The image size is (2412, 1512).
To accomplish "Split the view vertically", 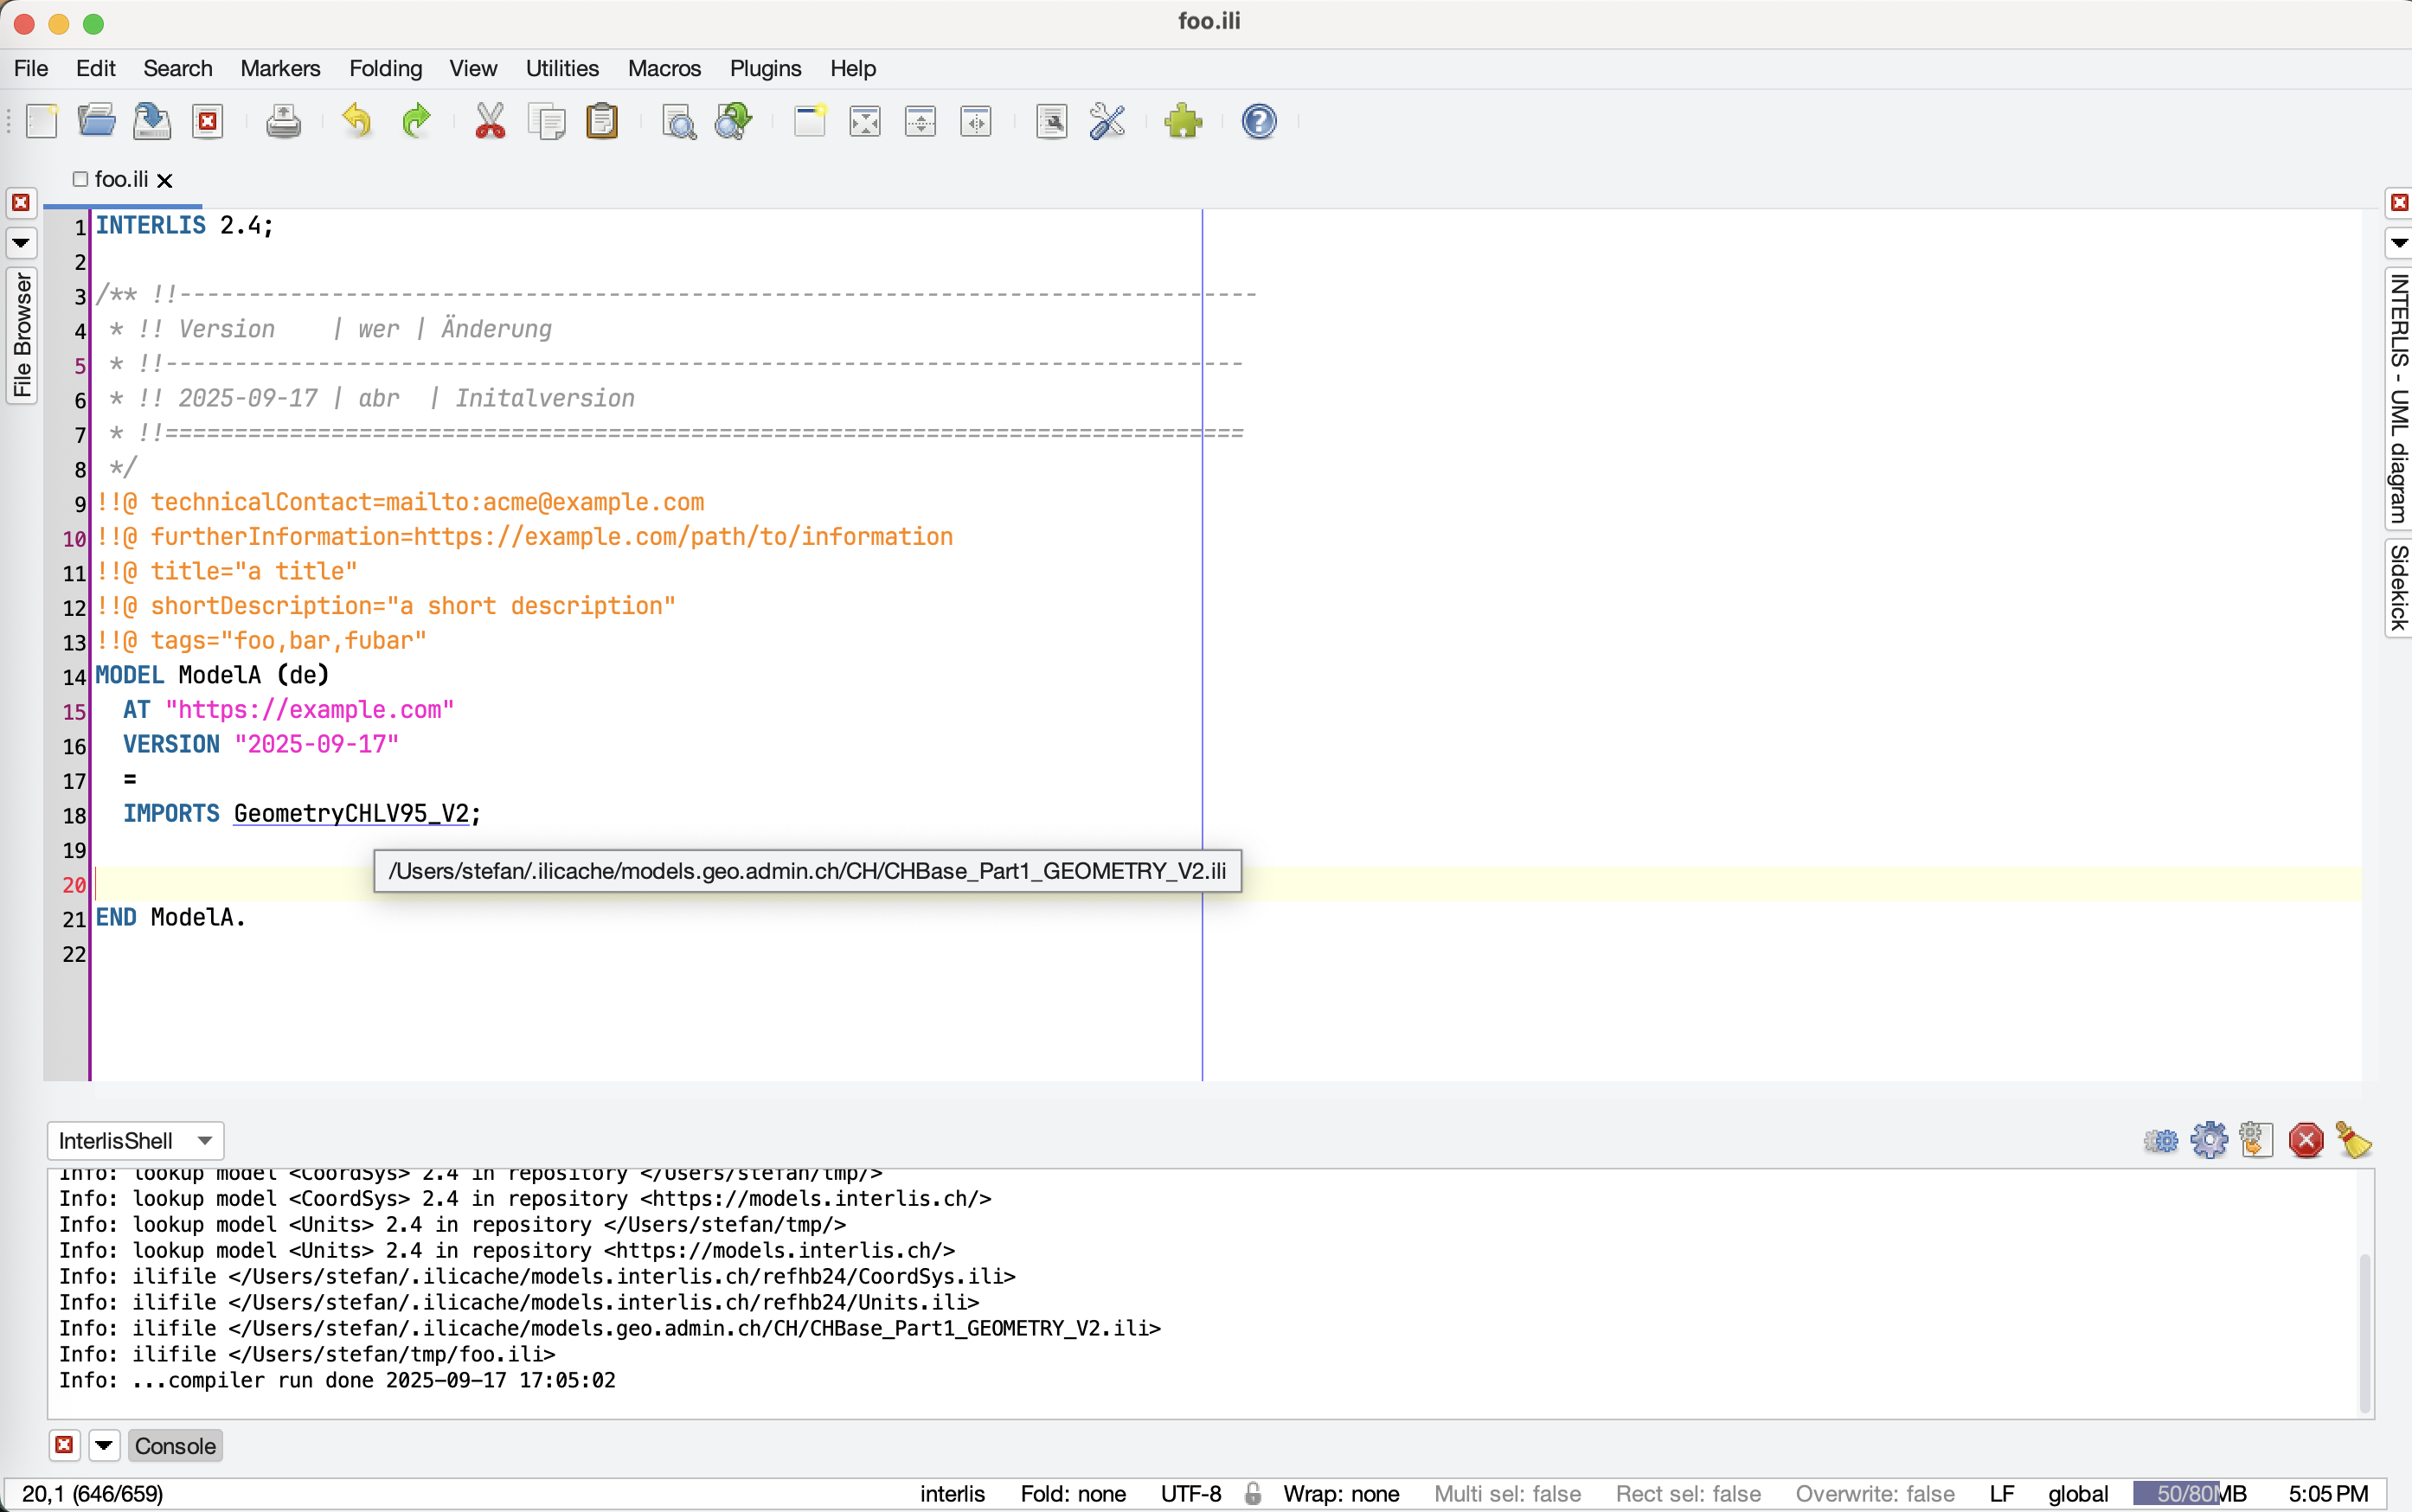I will click(976, 122).
